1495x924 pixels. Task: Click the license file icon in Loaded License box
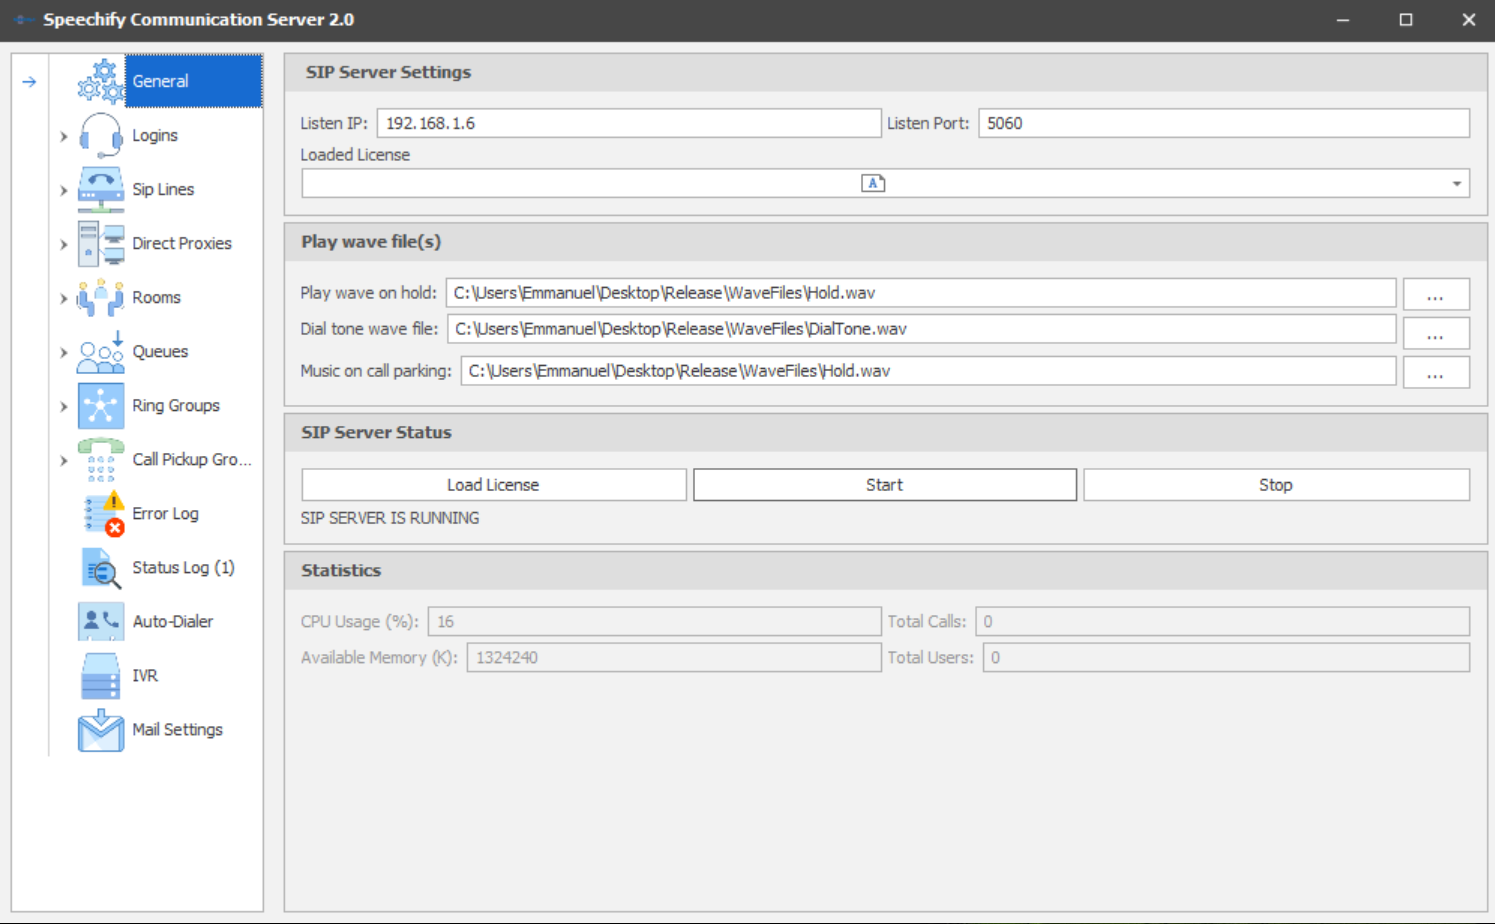coord(873,183)
